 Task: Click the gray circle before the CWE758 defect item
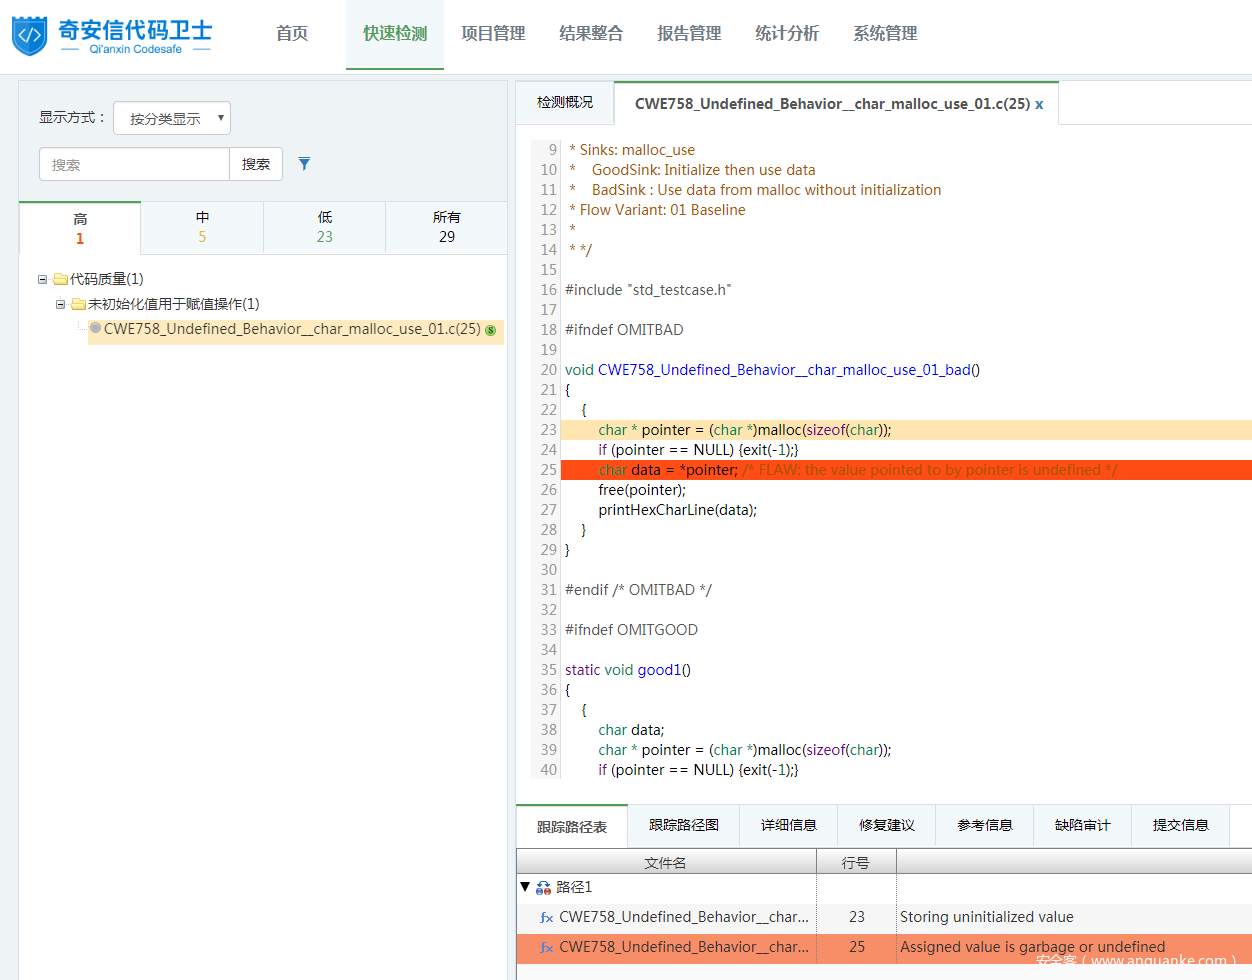tap(95, 328)
